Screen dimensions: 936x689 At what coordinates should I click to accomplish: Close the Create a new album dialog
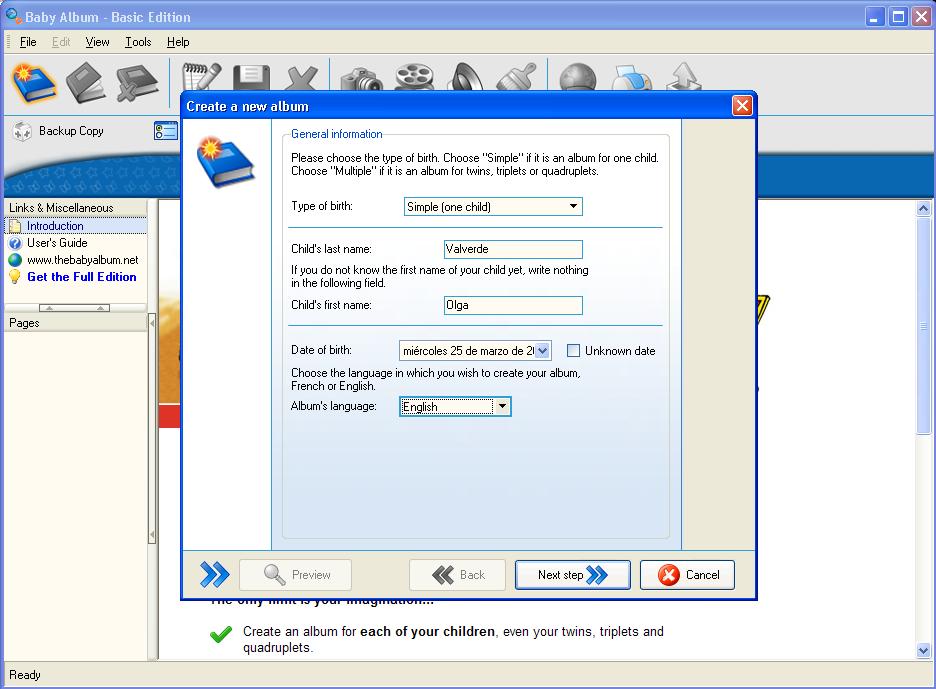(x=742, y=106)
